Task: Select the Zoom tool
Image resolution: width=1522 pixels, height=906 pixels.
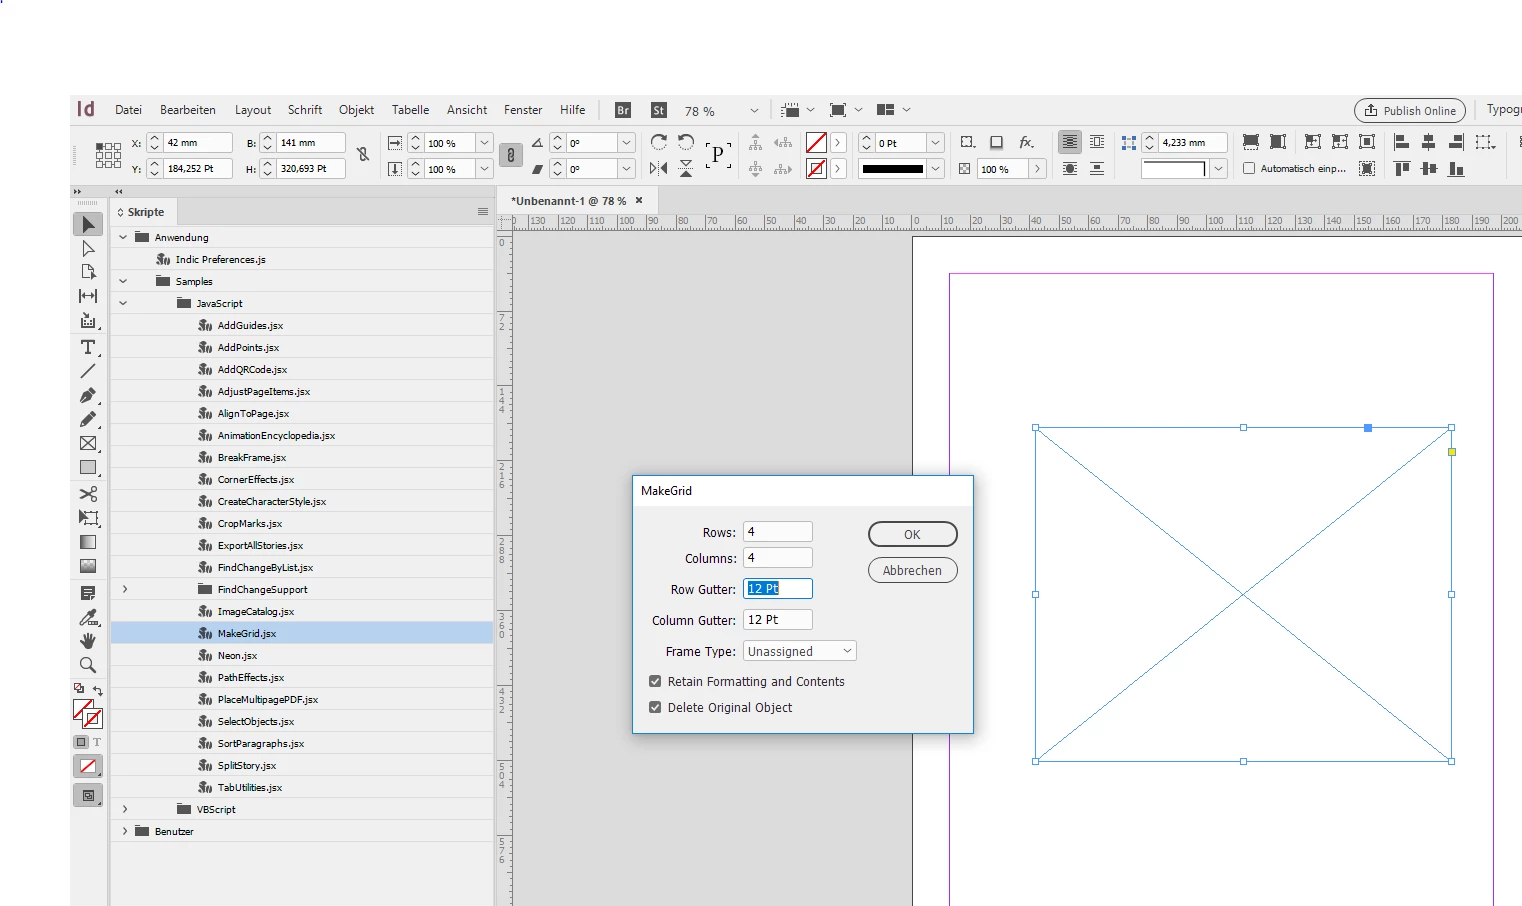Action: tap(88, 665)
